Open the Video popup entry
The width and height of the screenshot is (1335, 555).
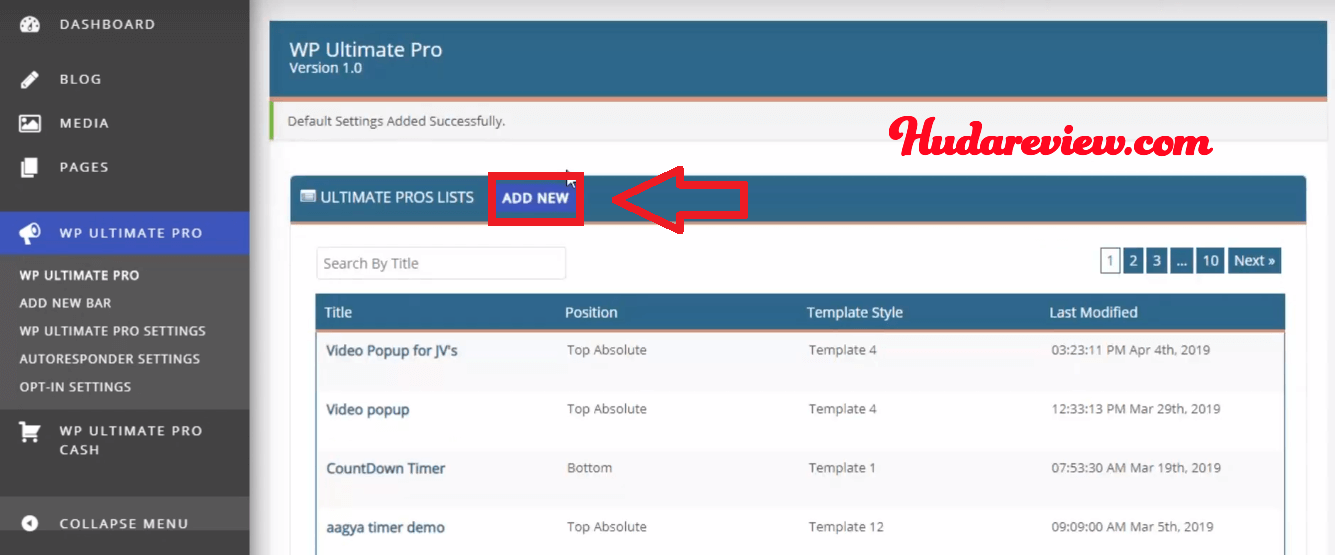368,410
